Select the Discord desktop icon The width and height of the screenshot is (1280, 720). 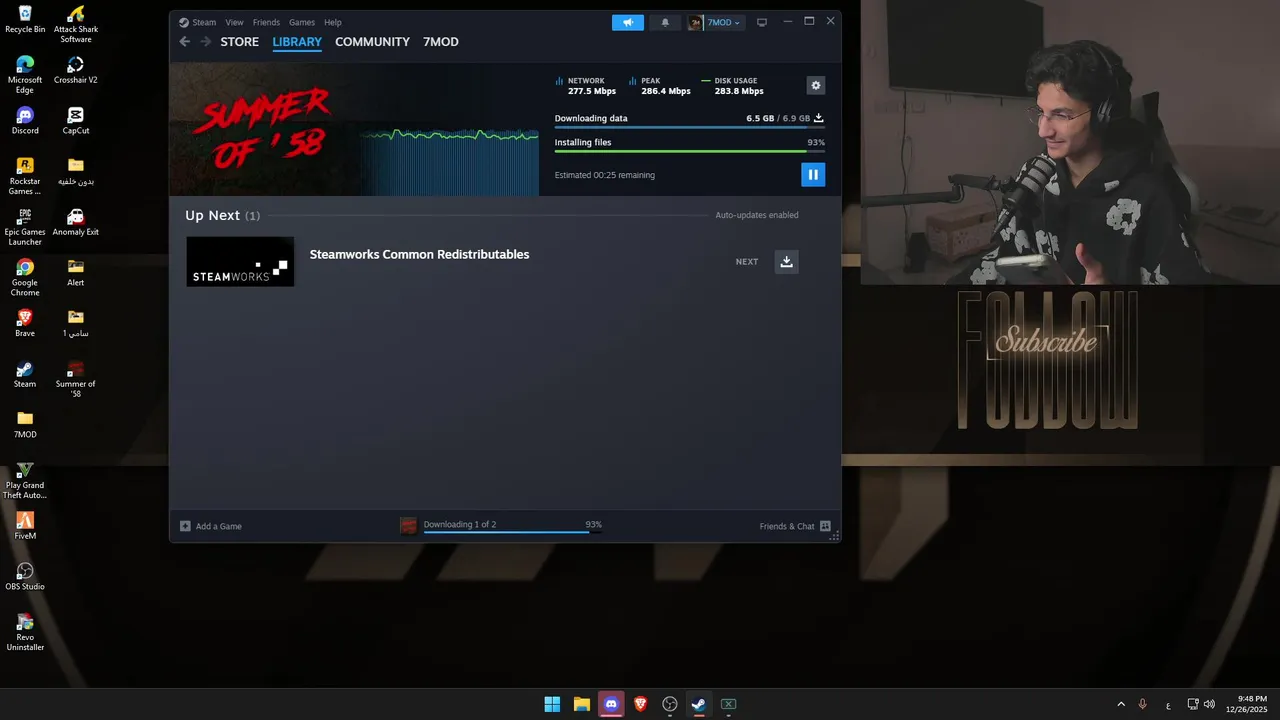tap(25, 121)
